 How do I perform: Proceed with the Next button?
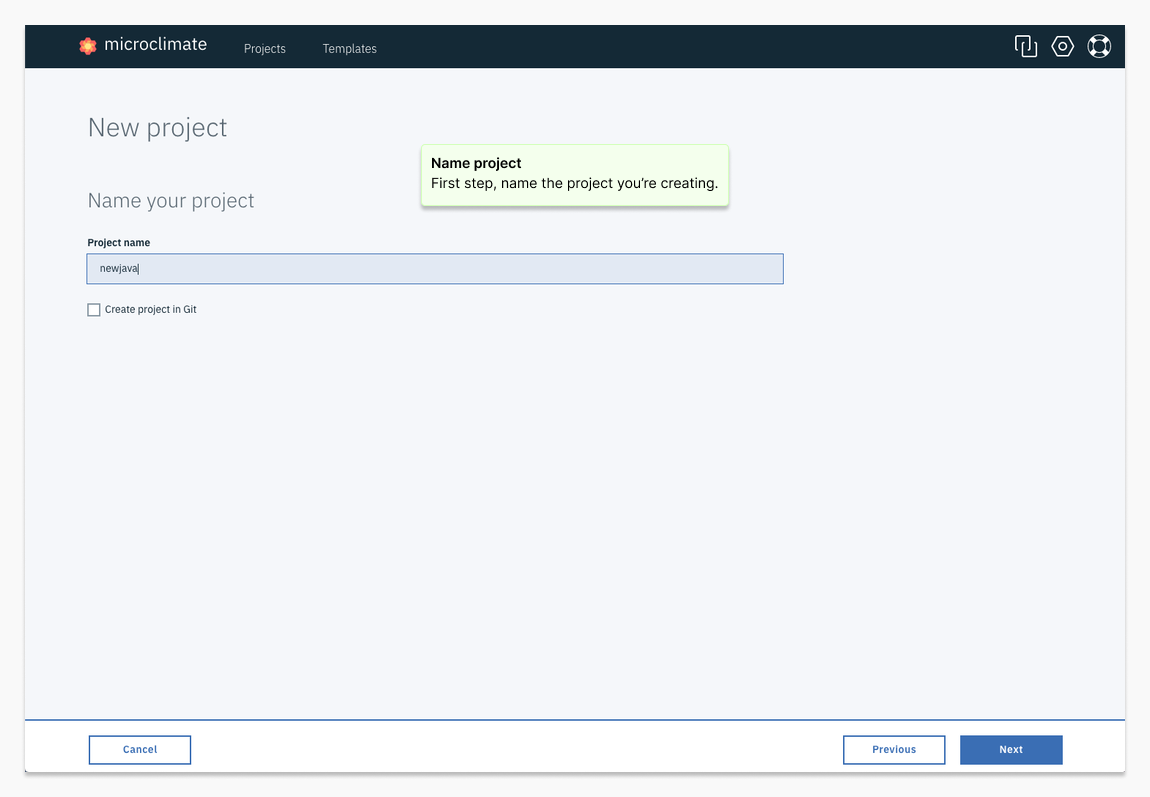click(1010, 750)
